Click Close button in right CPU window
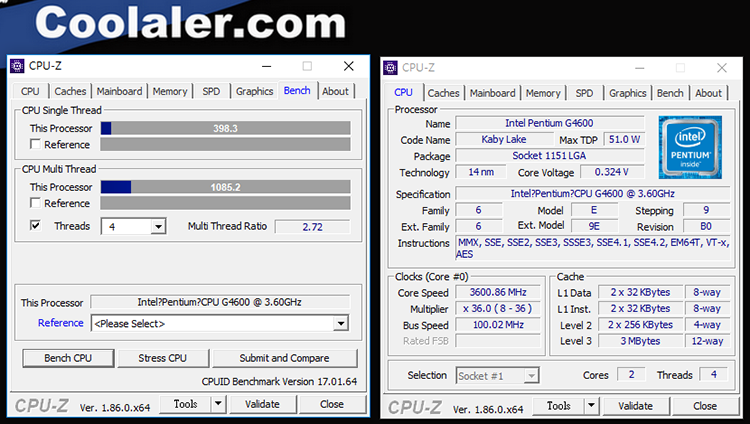This screenshot has height=424, width=750. pos(705,406)
